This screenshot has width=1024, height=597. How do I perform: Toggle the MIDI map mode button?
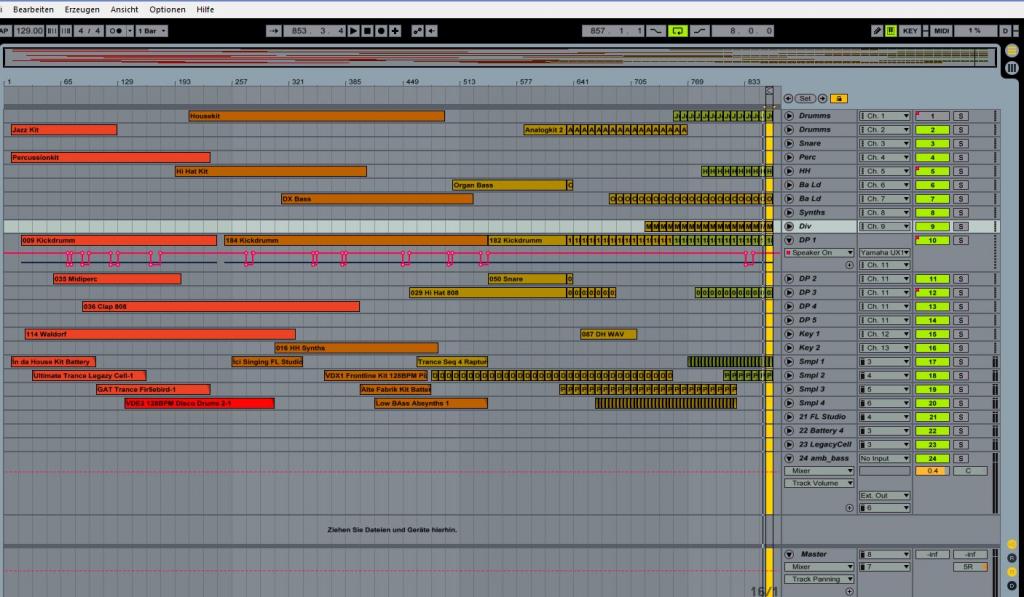pyautogui.click(x=941, y=31)
